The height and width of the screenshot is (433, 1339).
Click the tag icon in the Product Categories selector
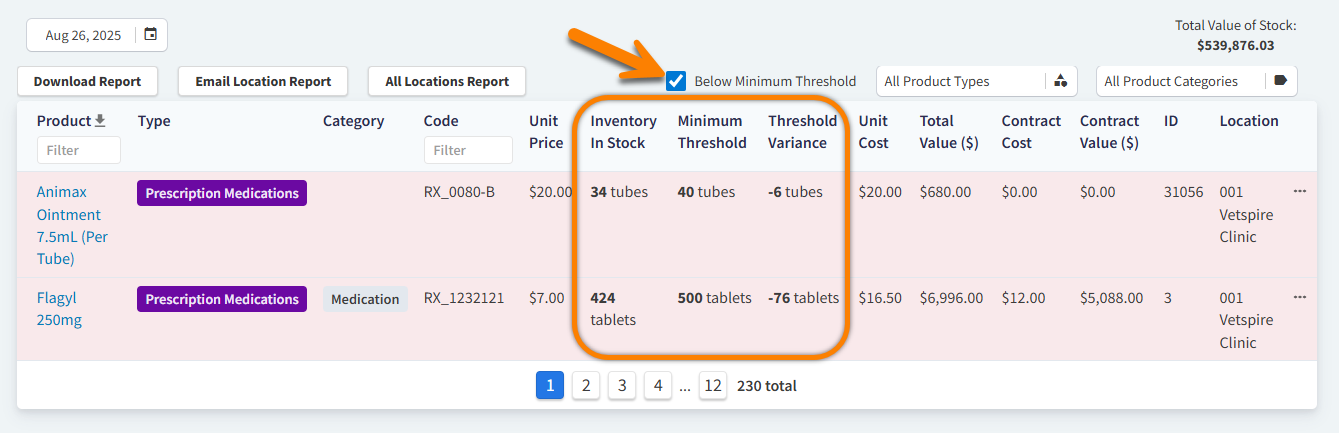pyautogui.click(x=1280, y=81)
